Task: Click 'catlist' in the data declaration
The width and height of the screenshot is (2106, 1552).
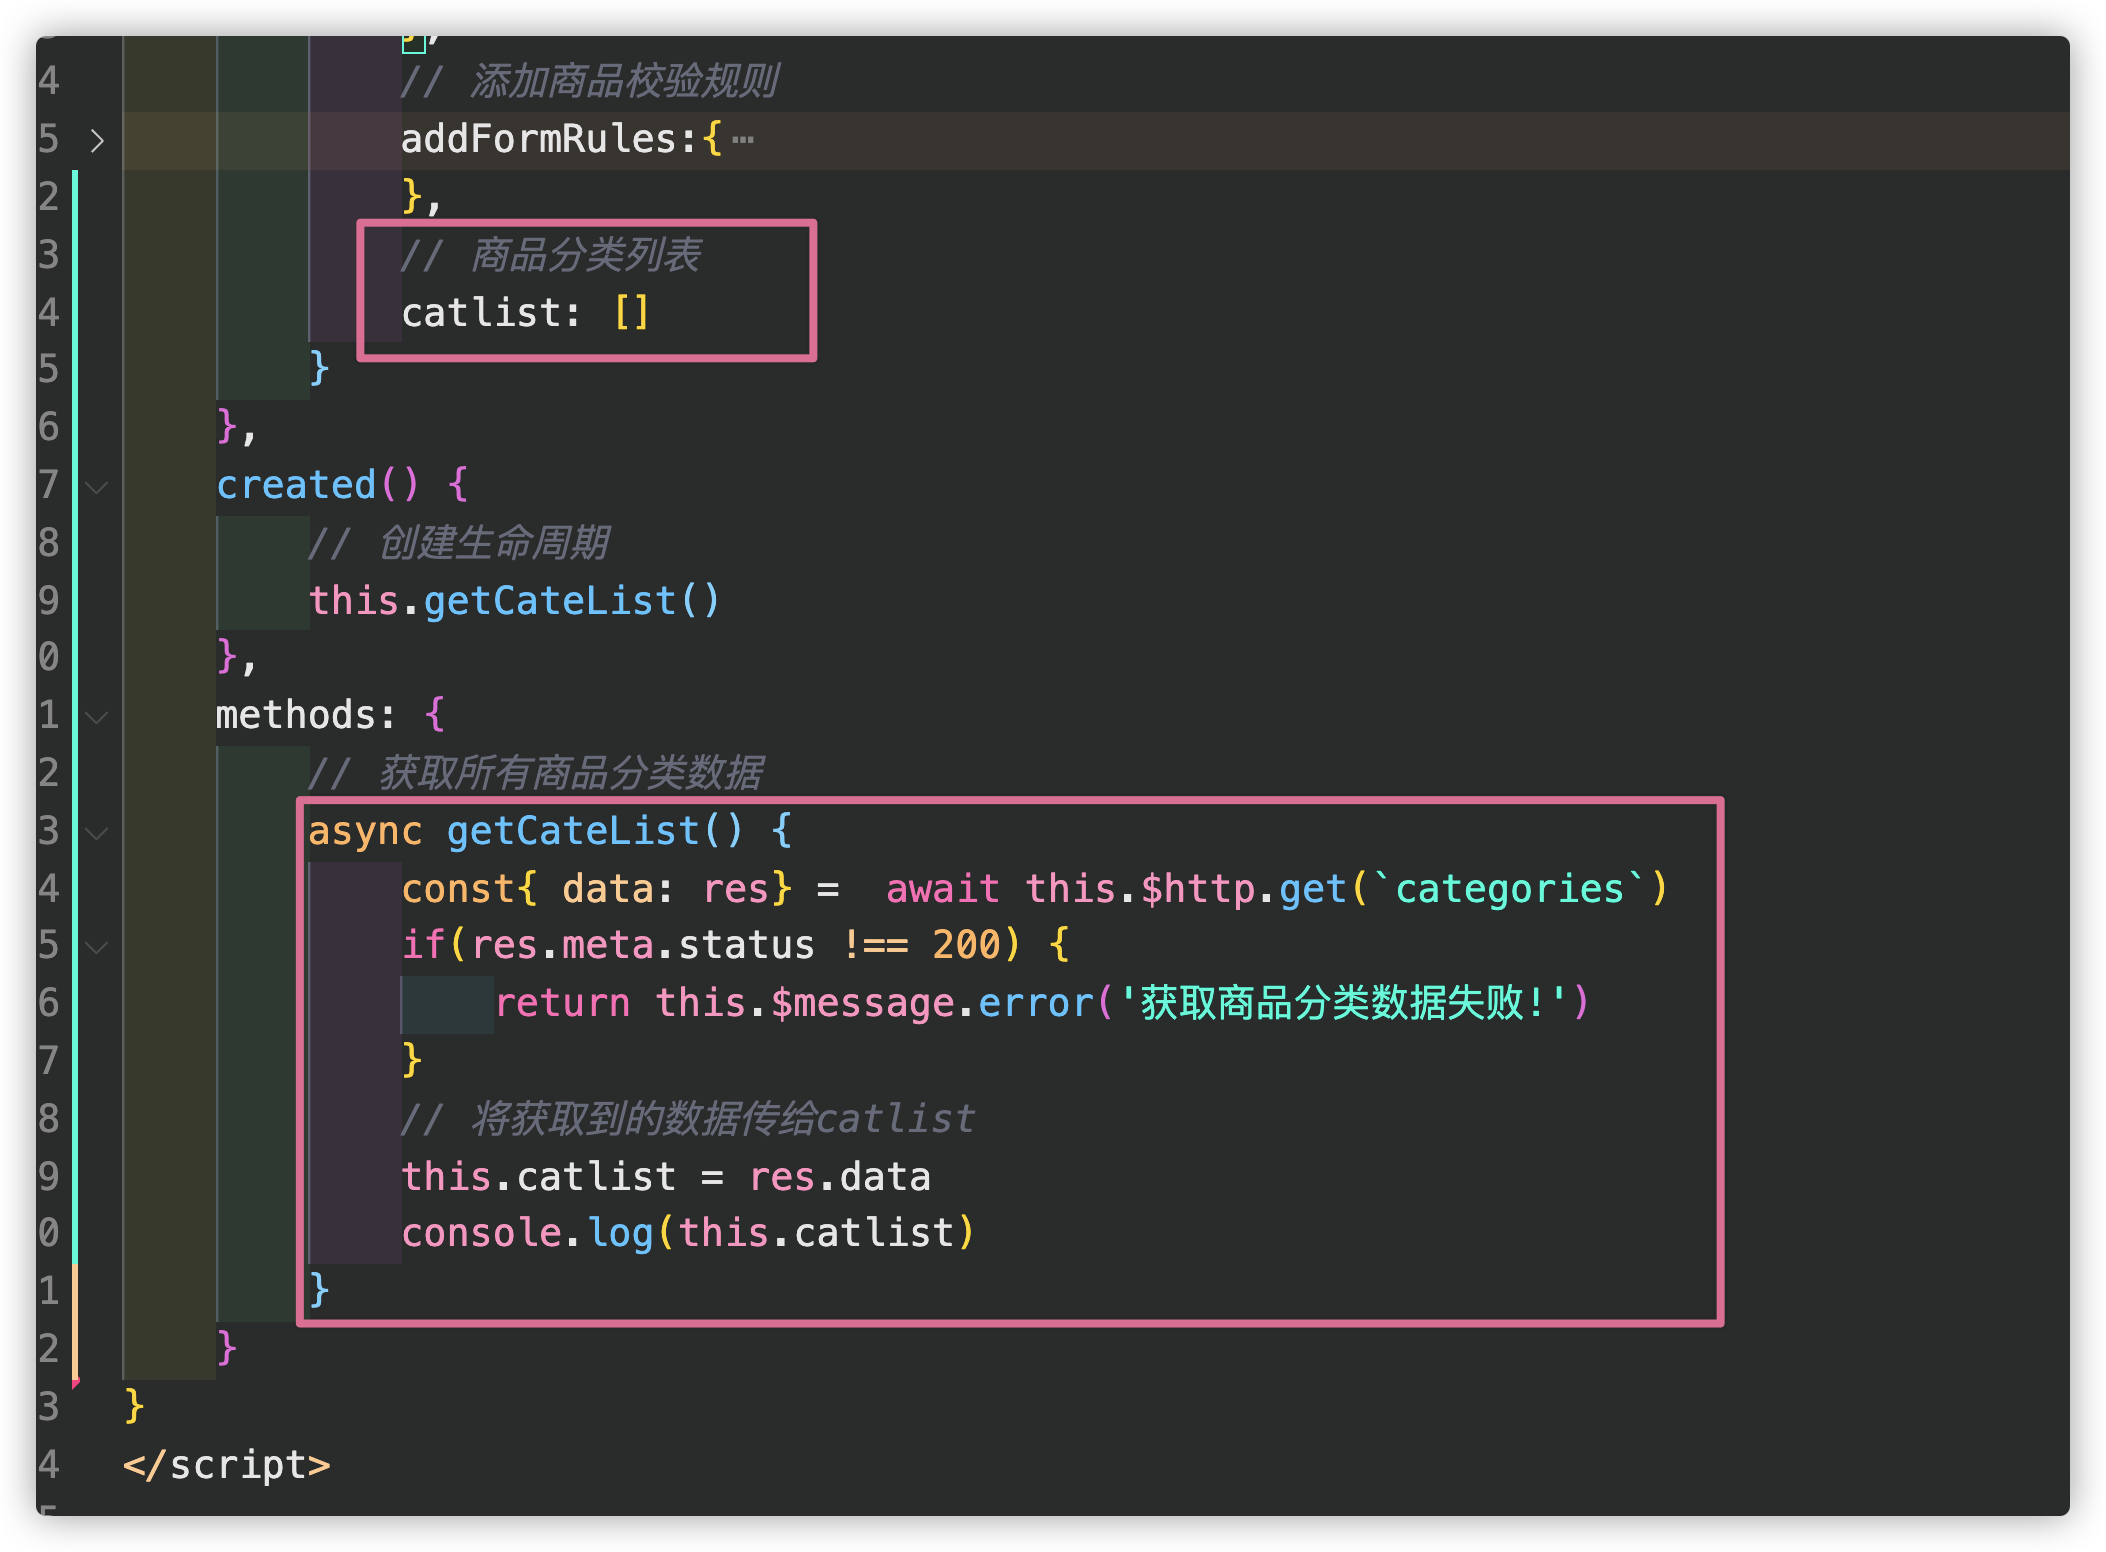Action: click(482, 313)
